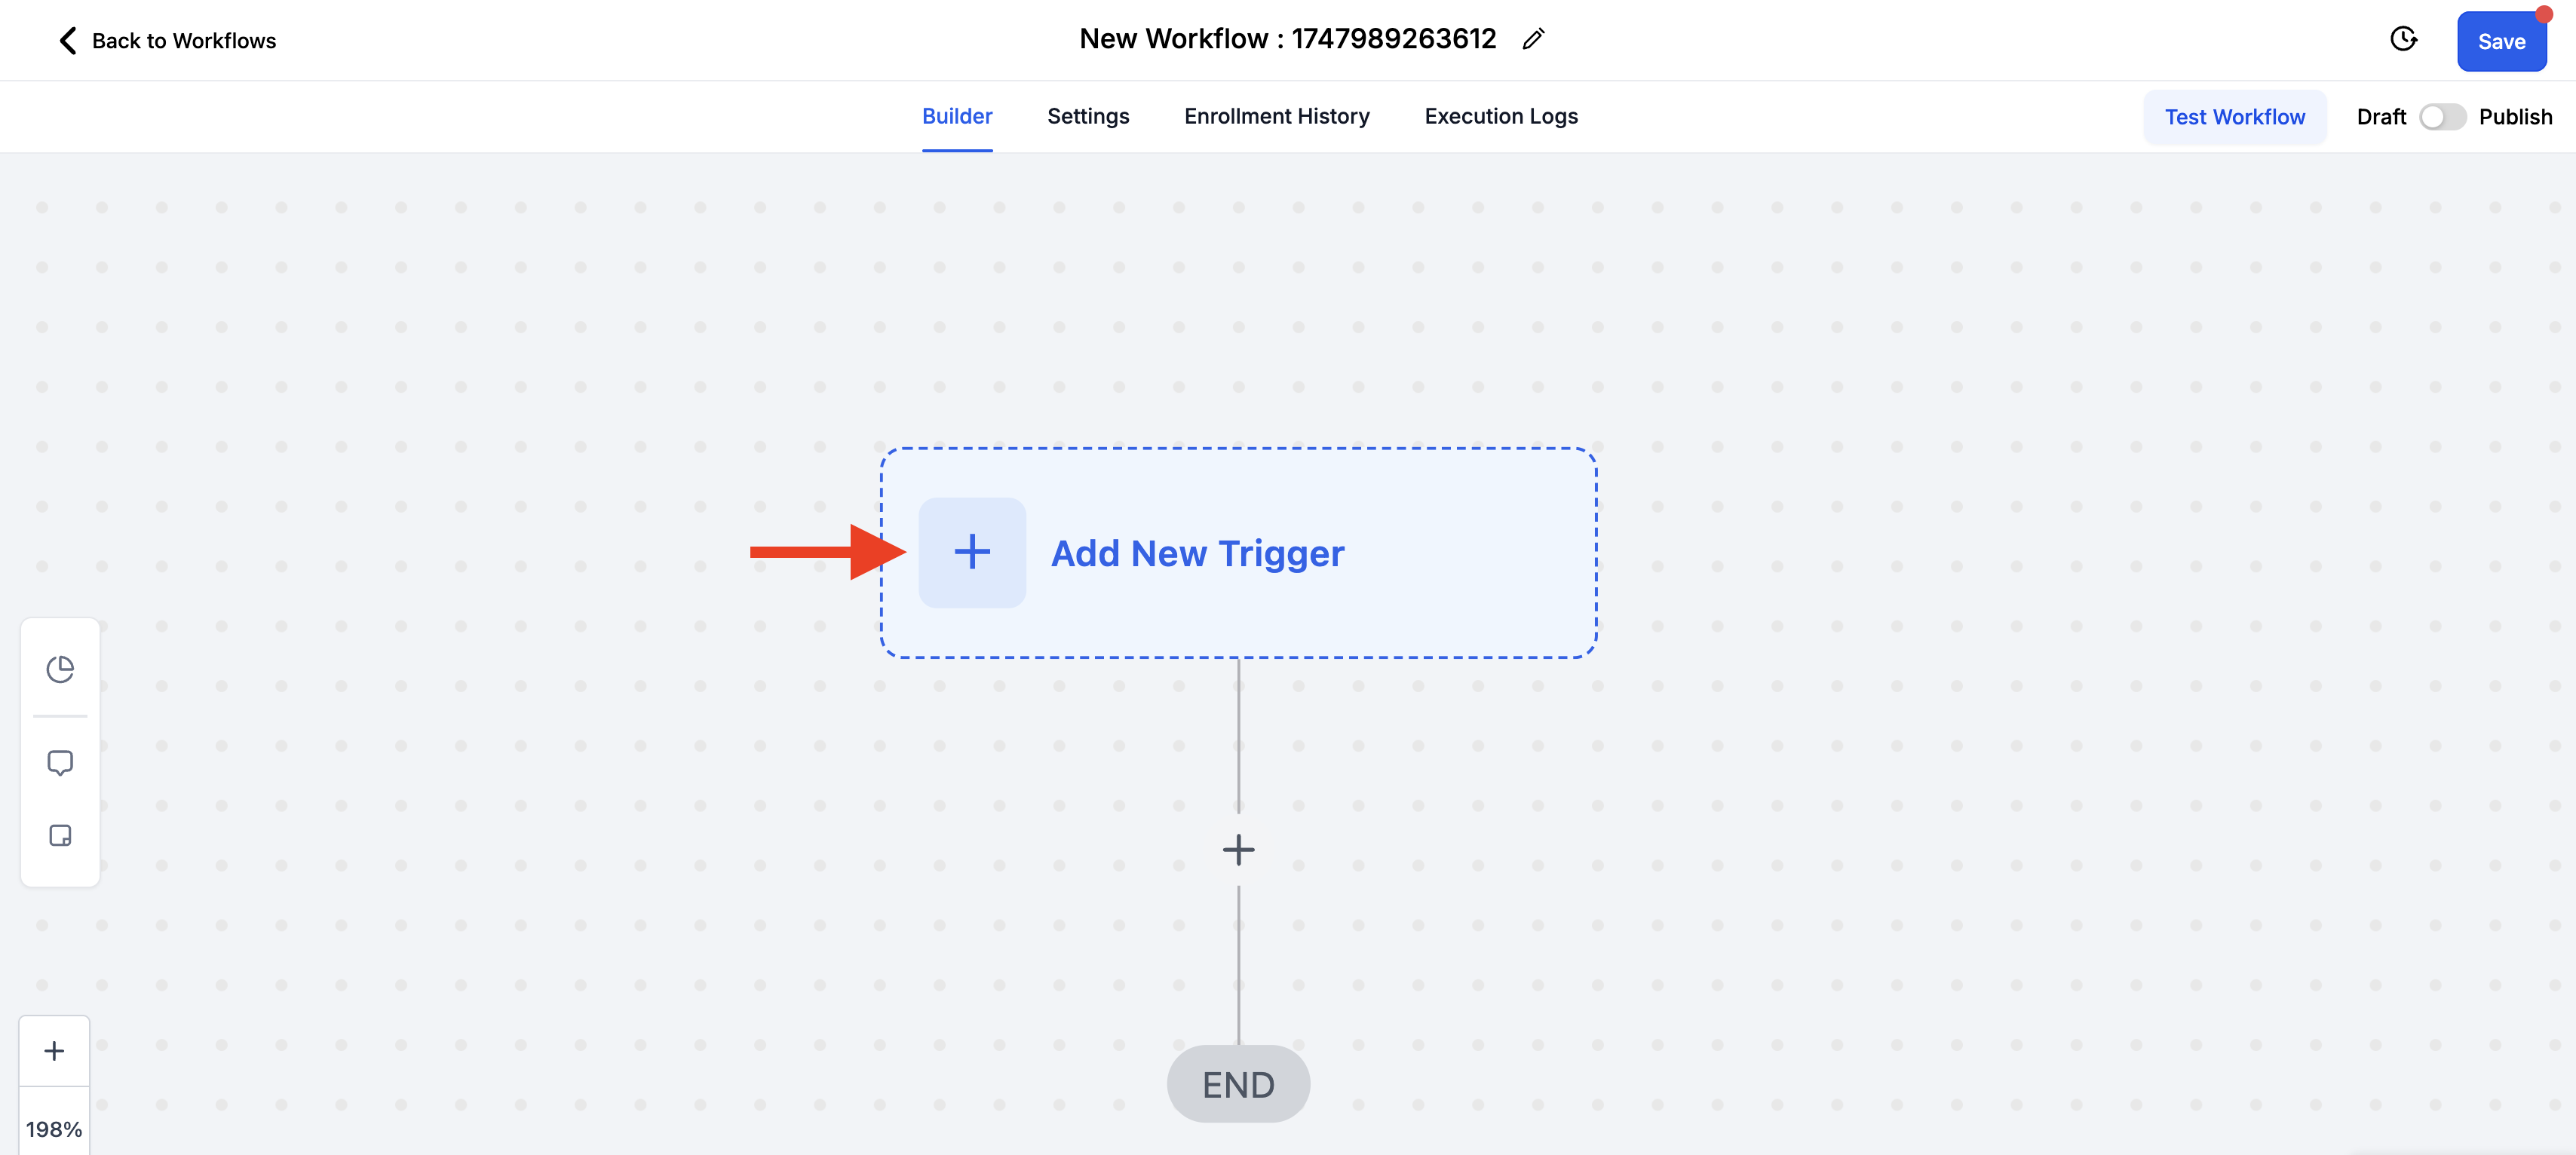Open the stats pie chart icon
The height and width of the screenshot is (1155, 2576).
click(60, 669)
